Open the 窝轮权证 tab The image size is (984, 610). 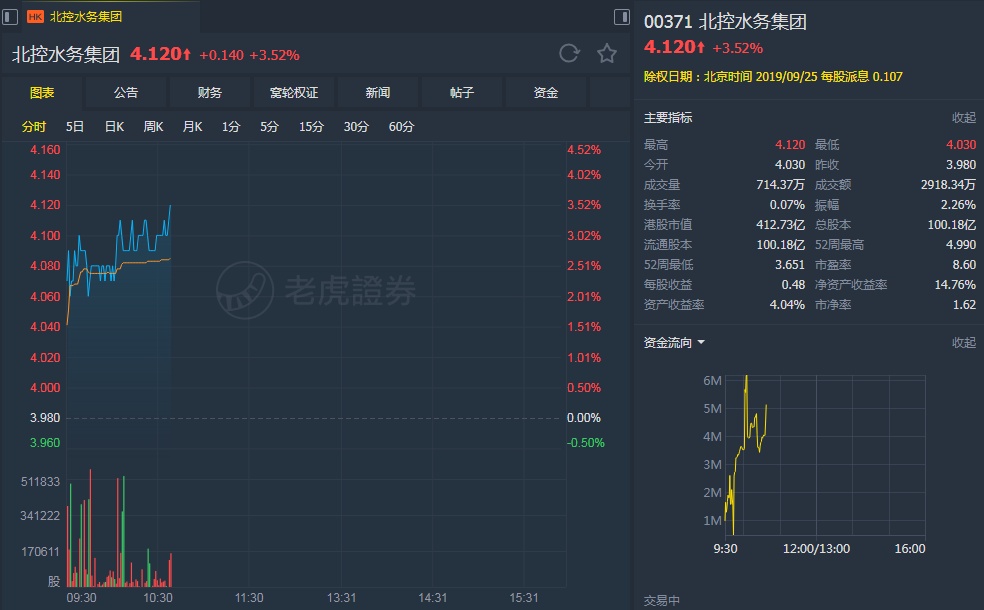pyautogui.click(x=294, y=93)
